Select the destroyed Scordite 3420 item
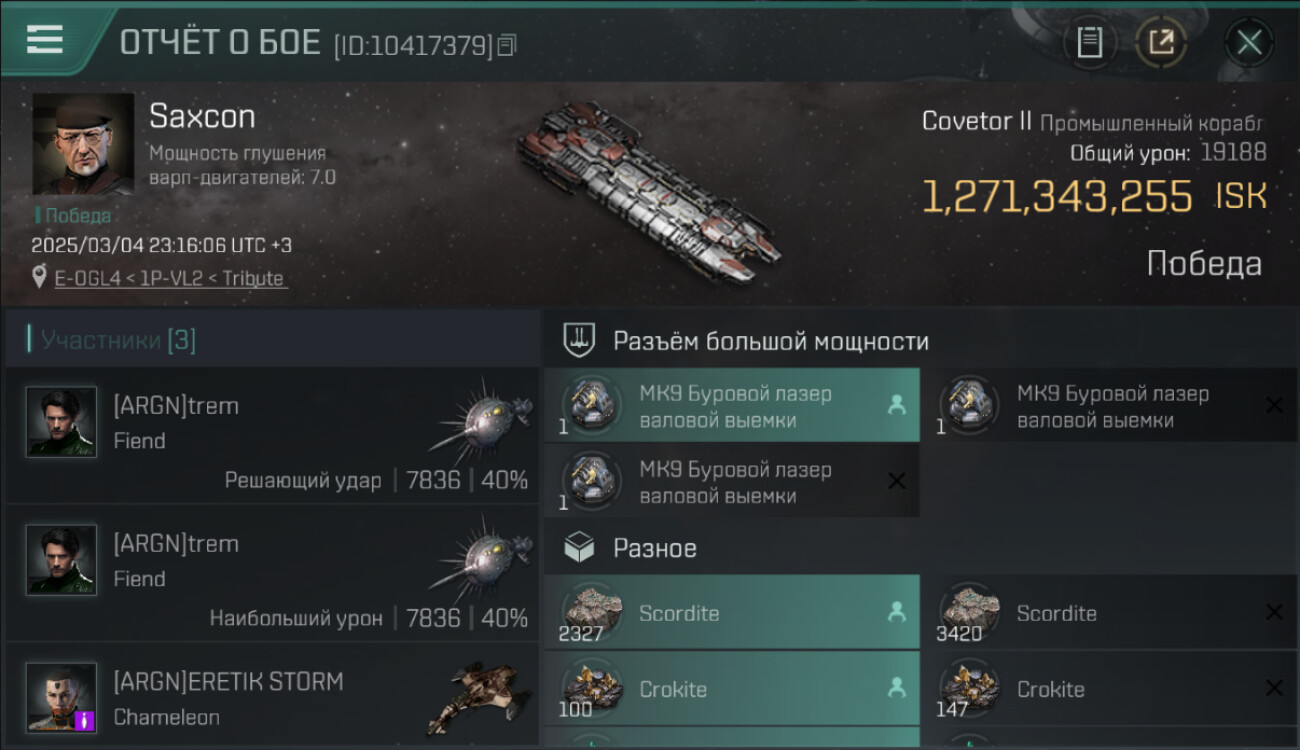Image resolution: width=1300 pixels, height=750 pixels. tap(1110, 613)
